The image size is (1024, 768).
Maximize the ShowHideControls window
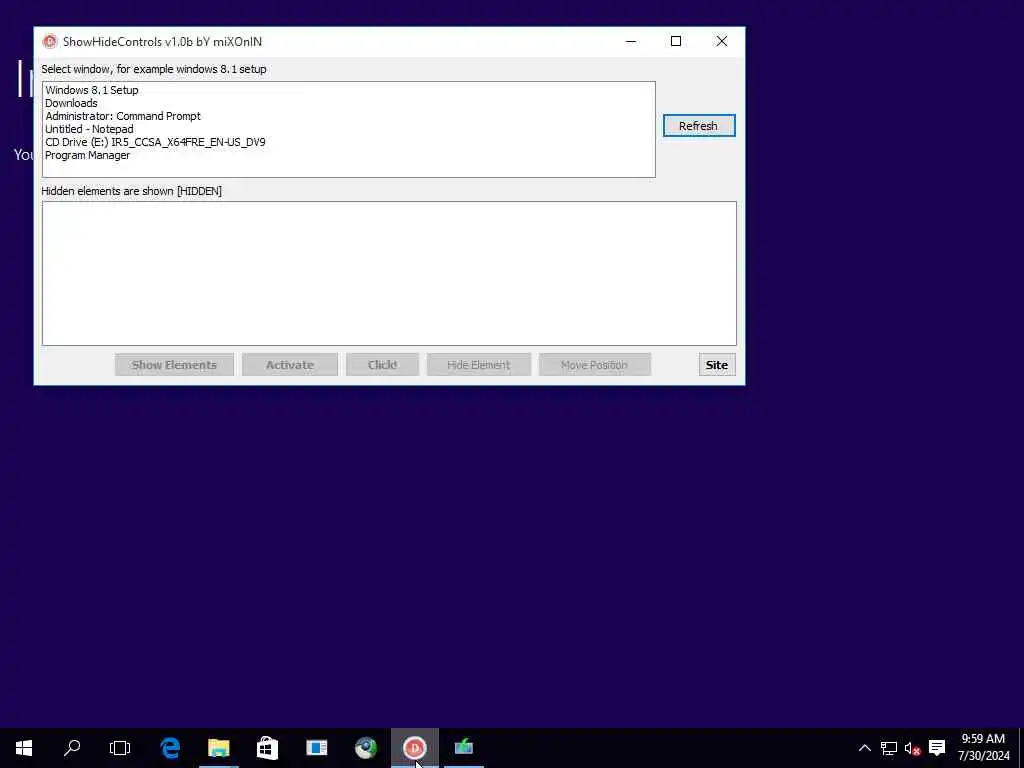coord(676,42)
